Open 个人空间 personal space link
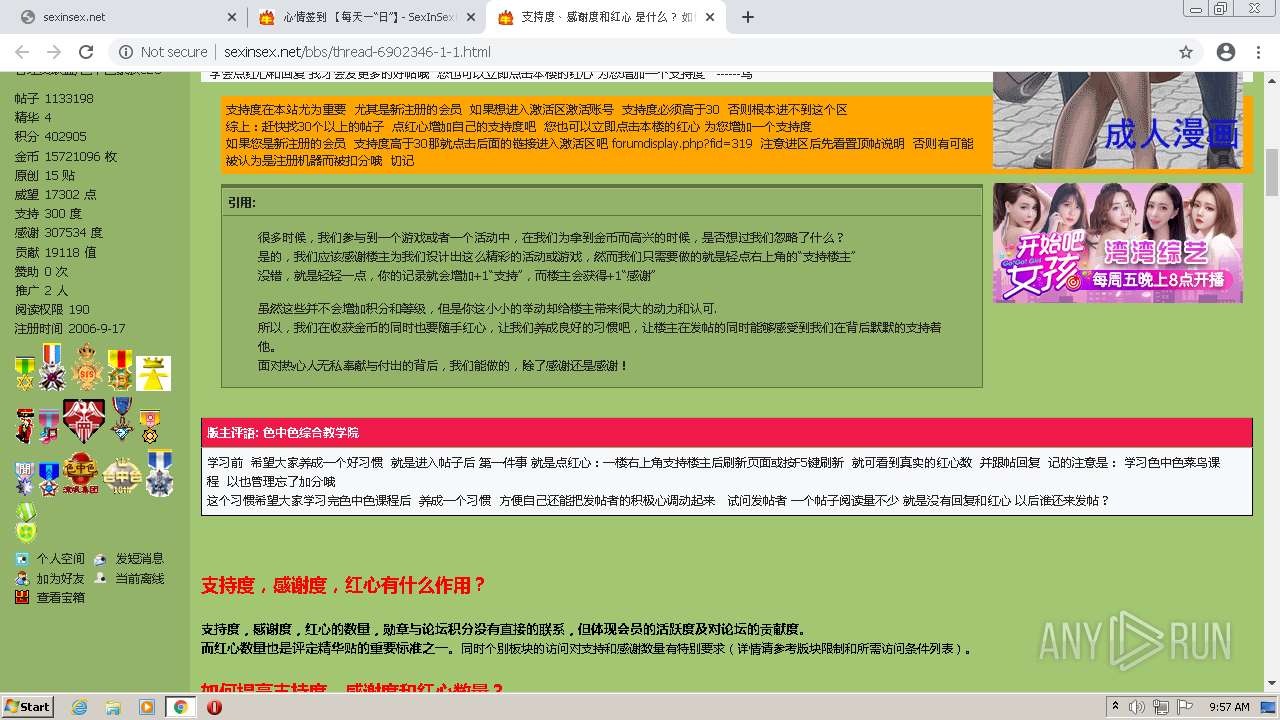The height and width of the screenshot is (720, 1280). (60, 559)
